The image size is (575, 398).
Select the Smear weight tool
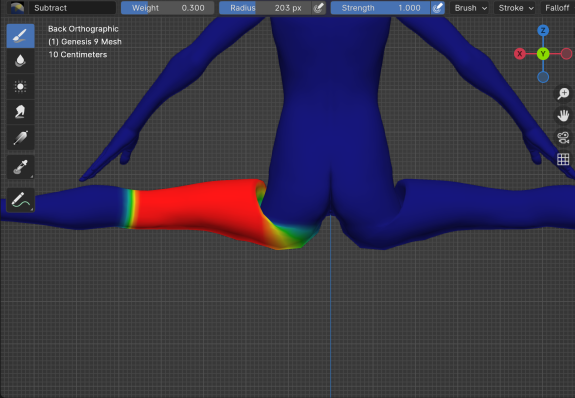[21, 112]
